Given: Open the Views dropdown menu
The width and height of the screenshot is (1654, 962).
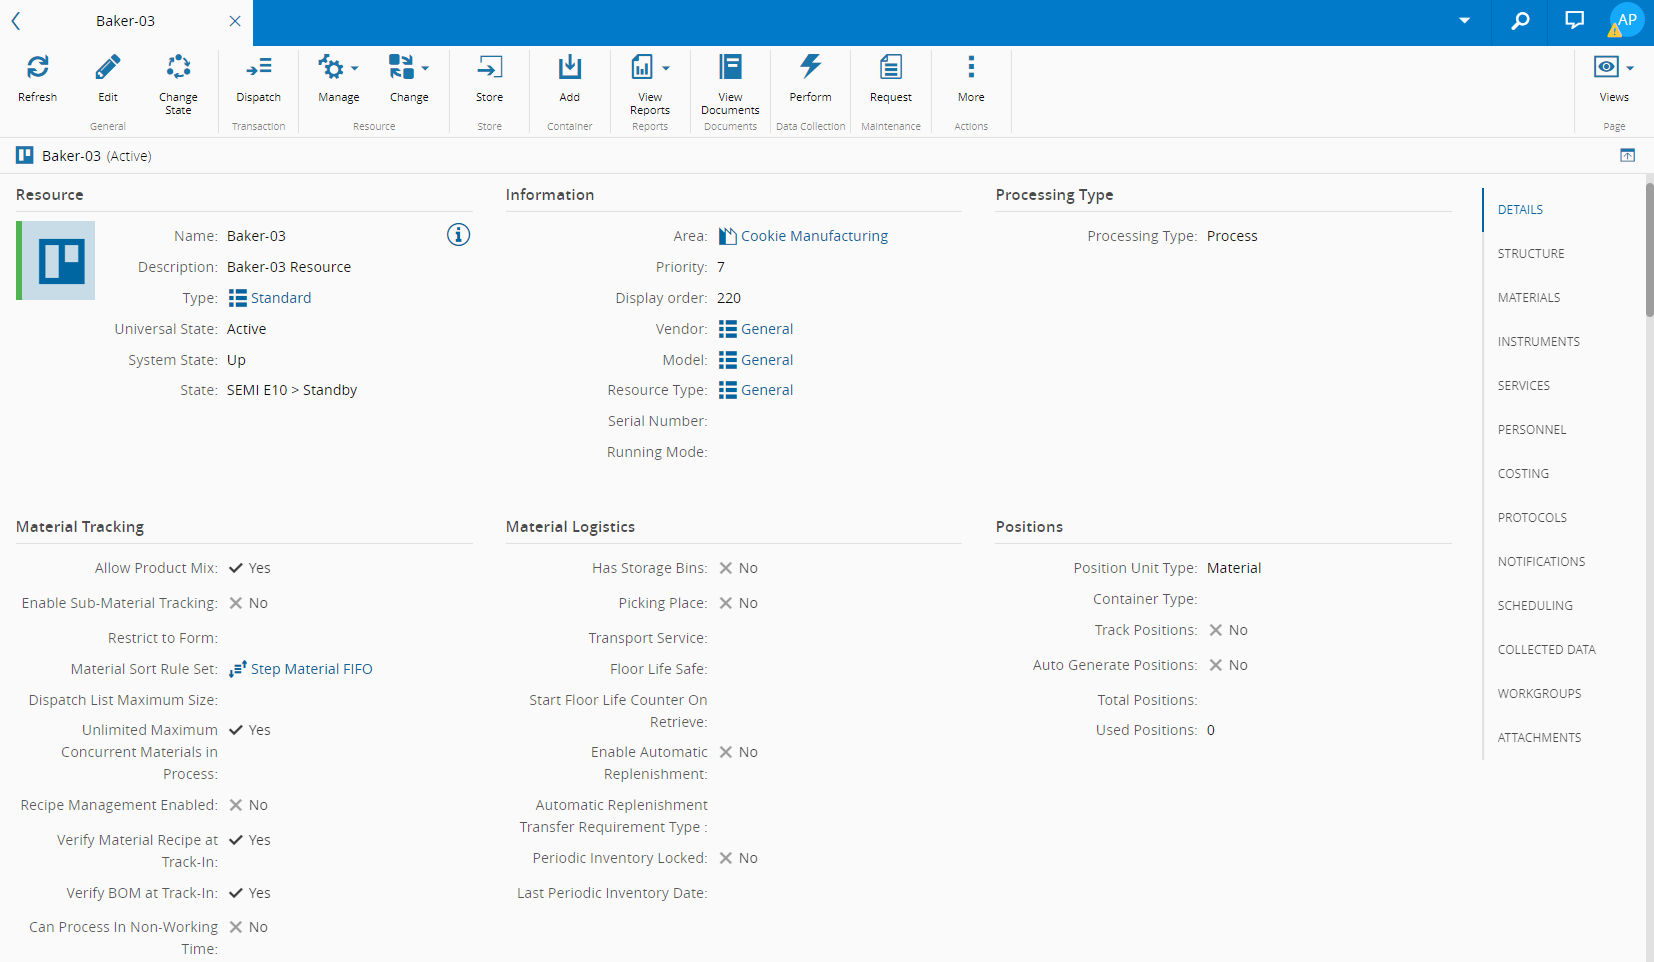Looking at the screenshot, I should coord(1613,68).
